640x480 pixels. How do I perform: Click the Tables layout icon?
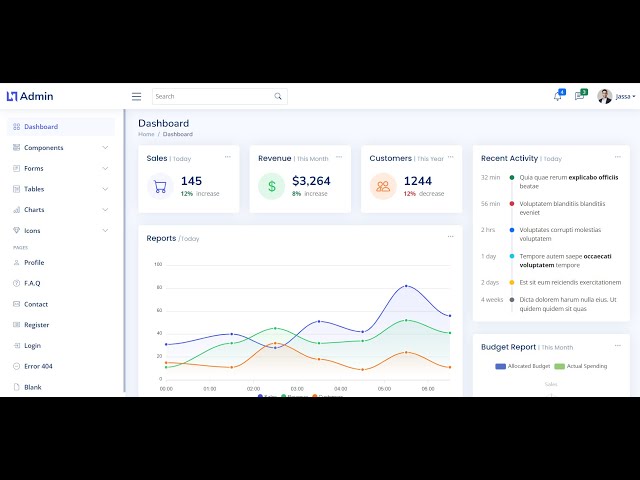(16, 189)
